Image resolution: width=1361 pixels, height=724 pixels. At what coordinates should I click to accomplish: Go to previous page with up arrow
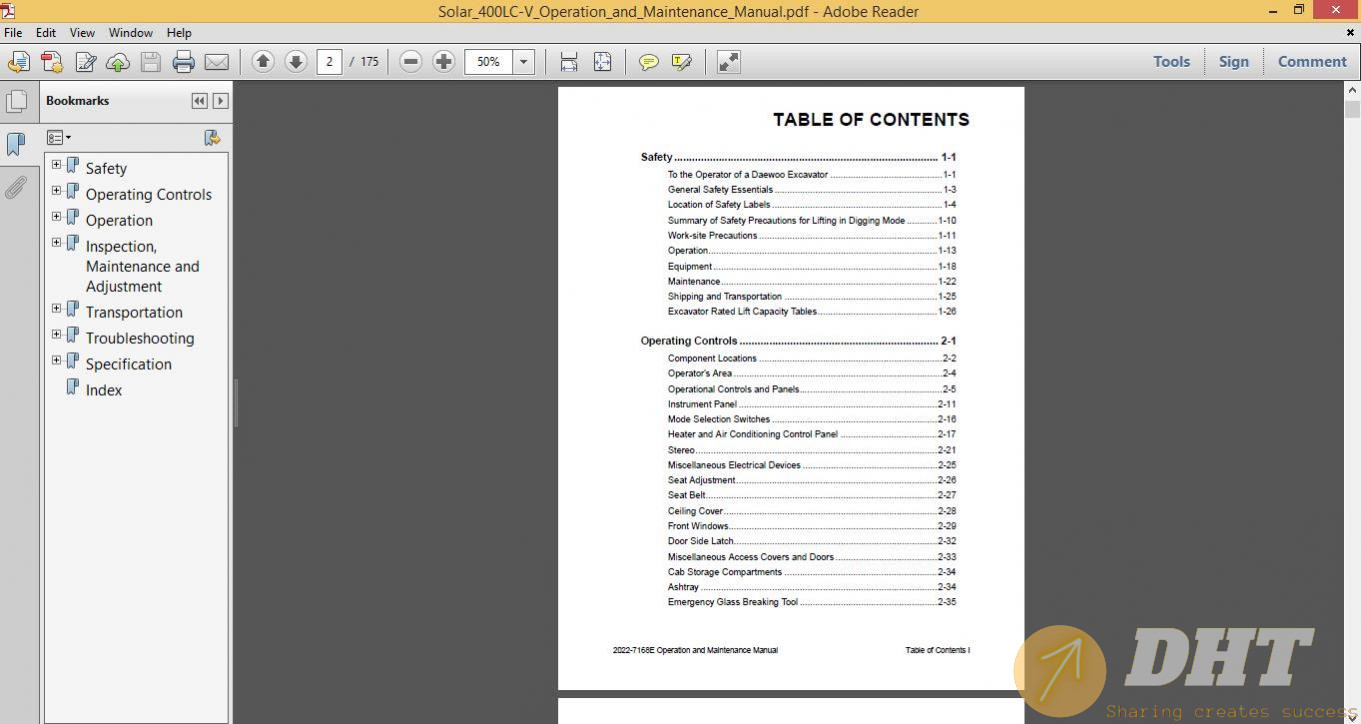[x=263, y=62]
